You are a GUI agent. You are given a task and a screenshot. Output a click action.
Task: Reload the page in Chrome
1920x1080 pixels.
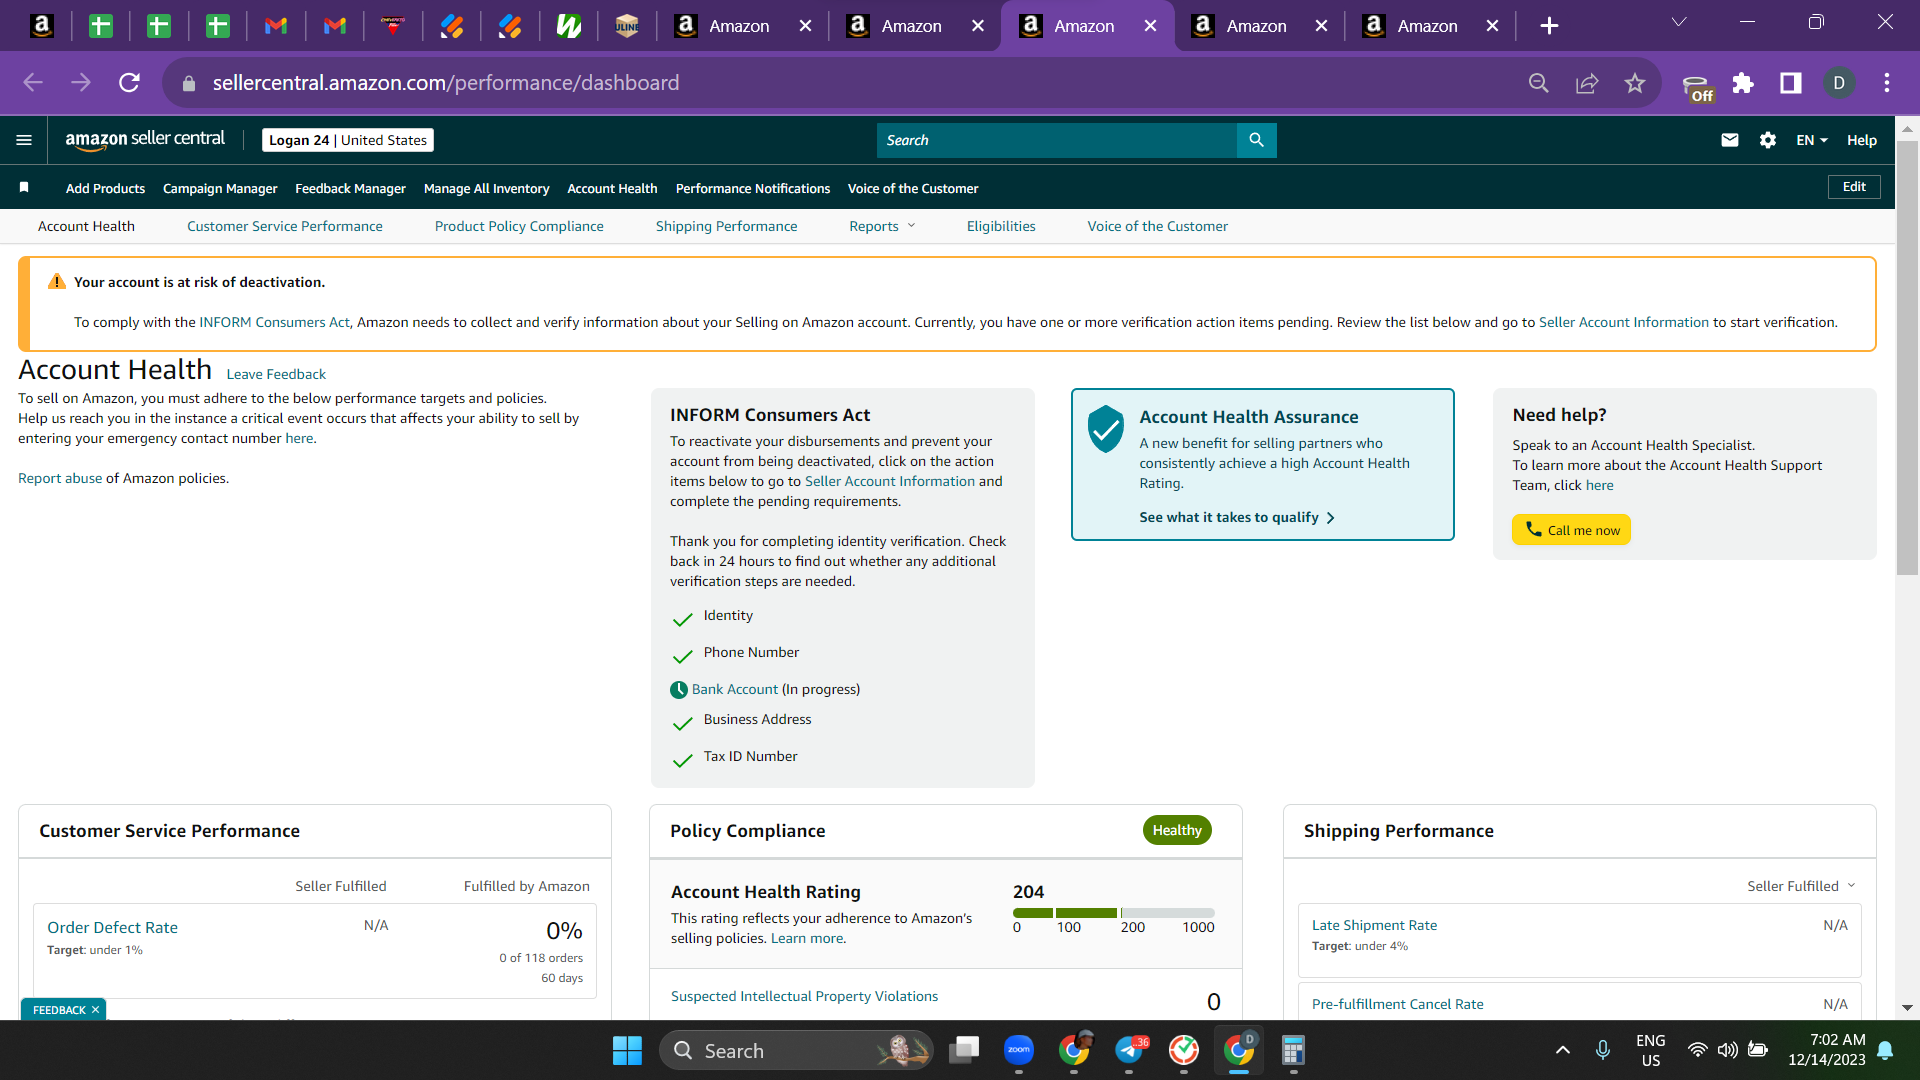coord(129,83)
